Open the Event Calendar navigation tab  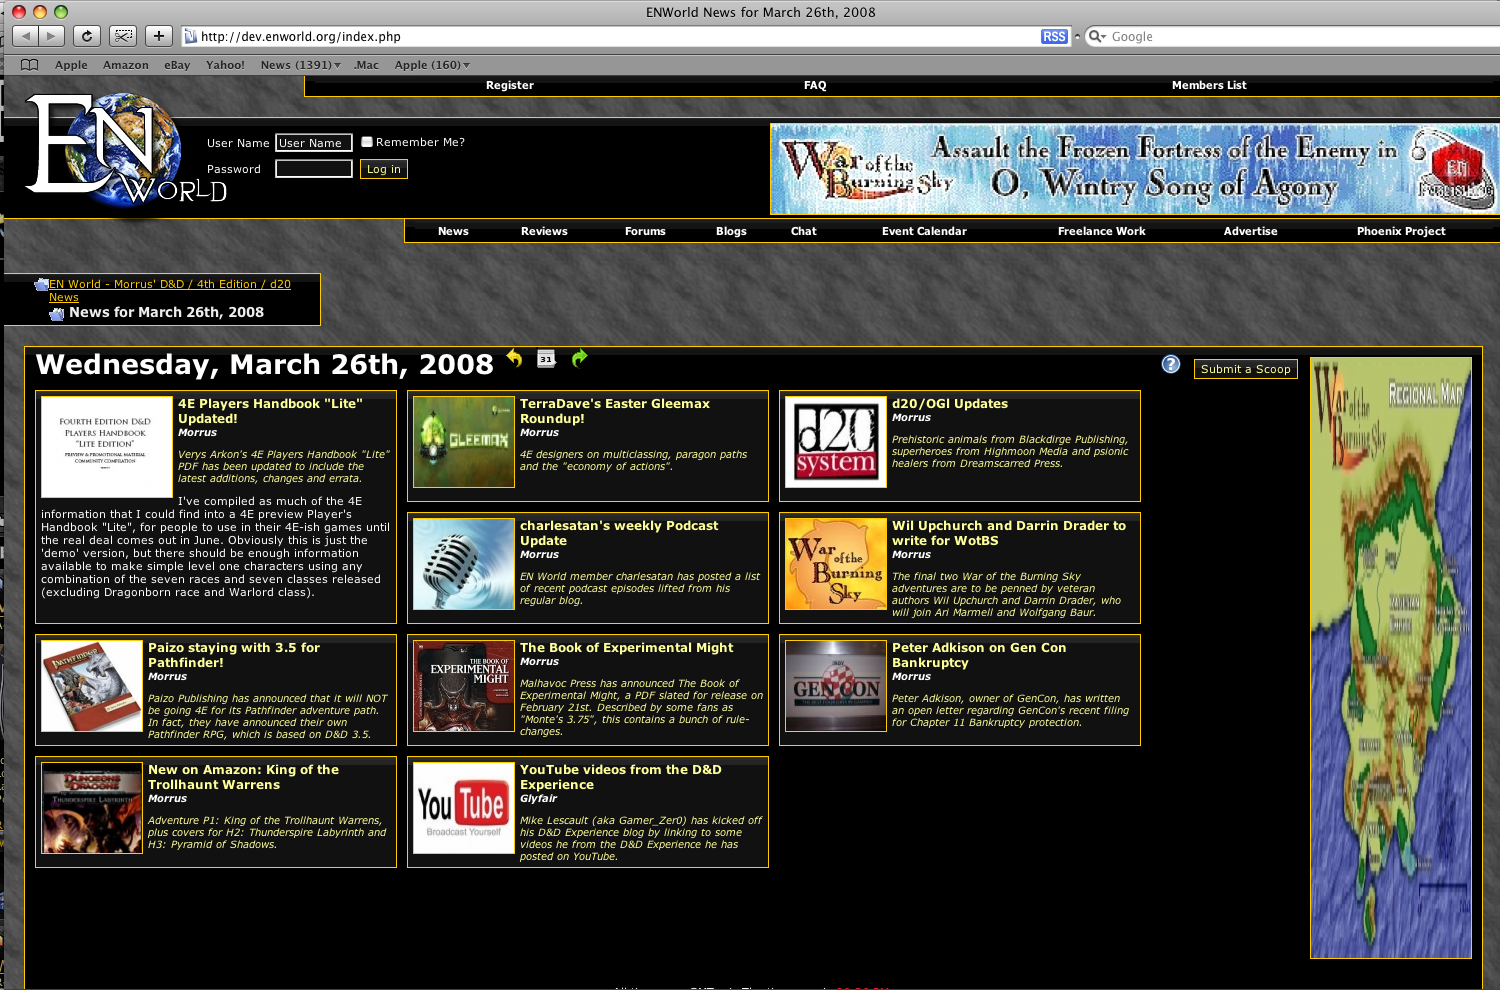[924, 231]
